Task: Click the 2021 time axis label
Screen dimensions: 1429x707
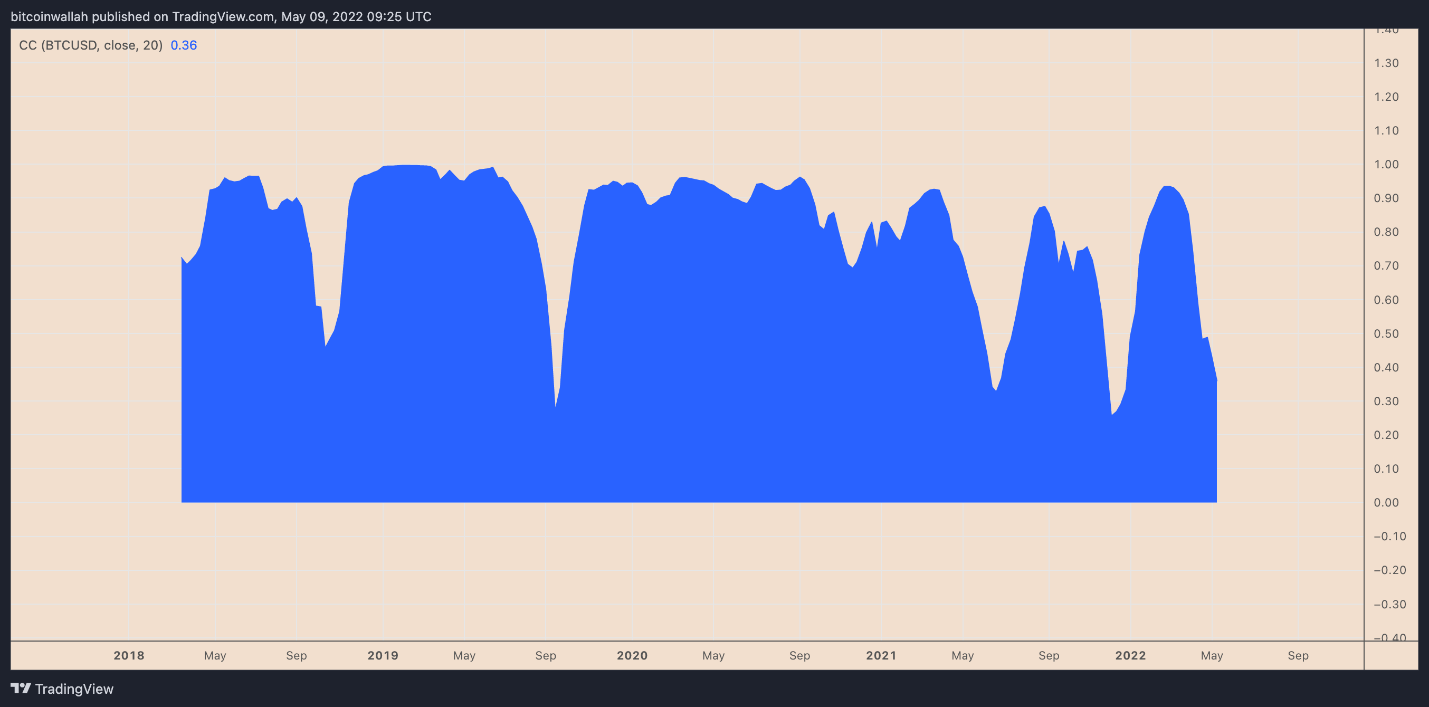Action: [881, 656]
